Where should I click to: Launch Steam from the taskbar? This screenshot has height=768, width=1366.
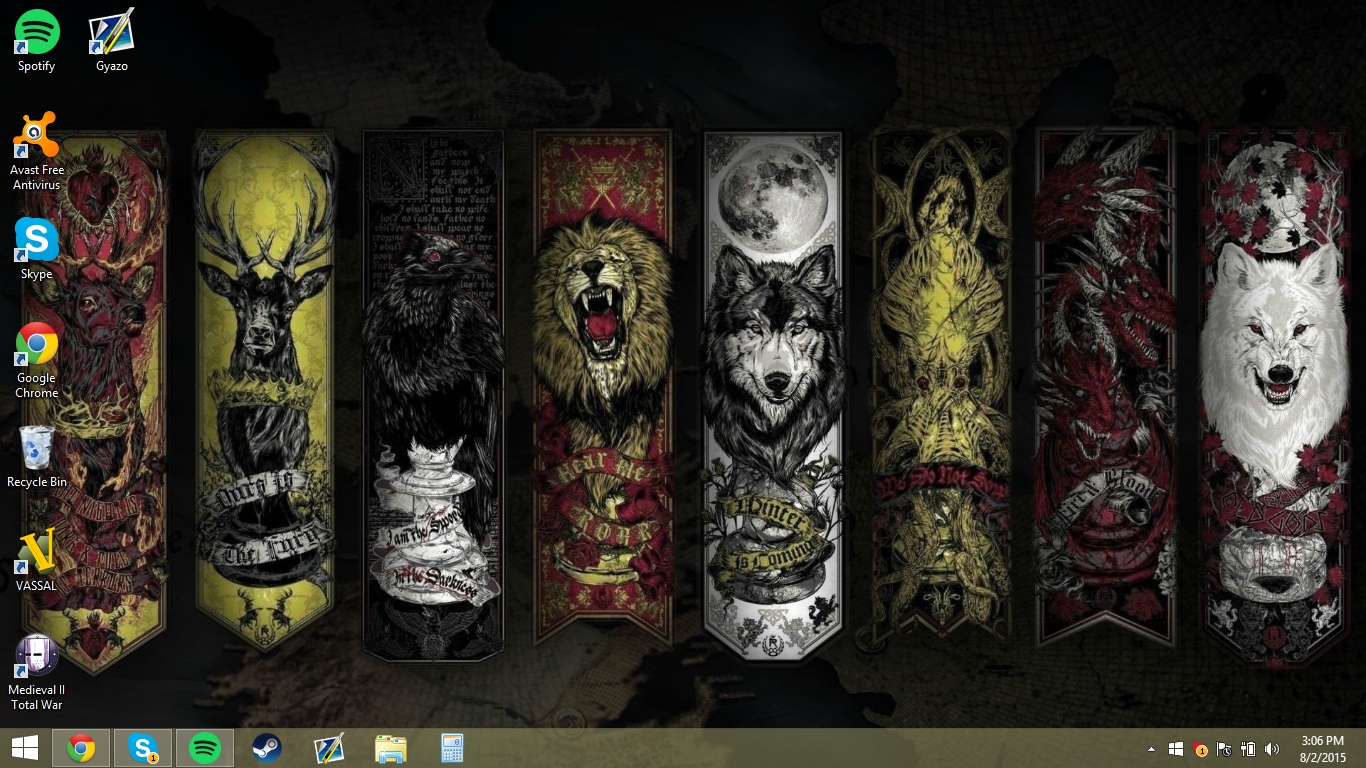[267, 748]
